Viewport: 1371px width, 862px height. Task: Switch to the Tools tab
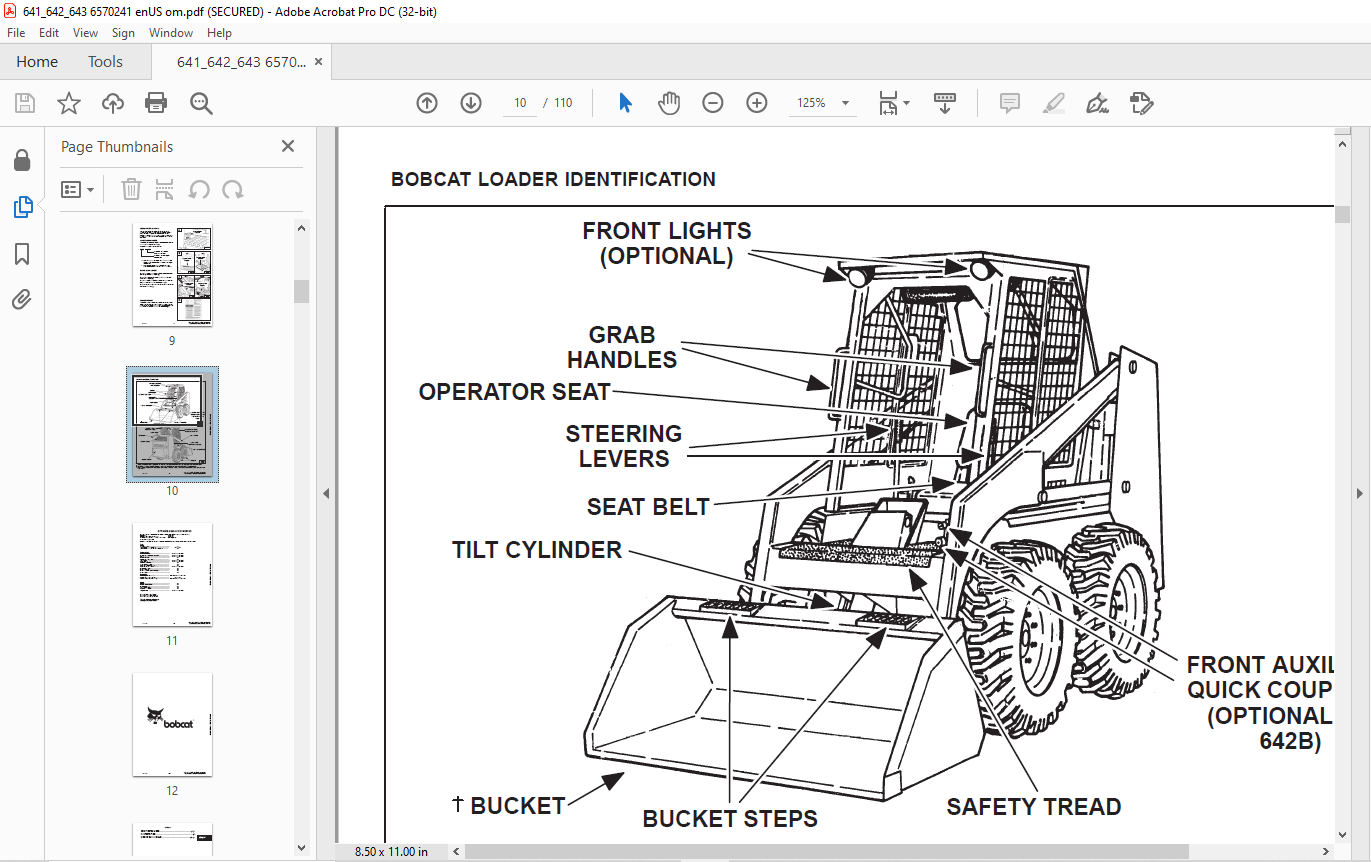click(x=105, y=62)
